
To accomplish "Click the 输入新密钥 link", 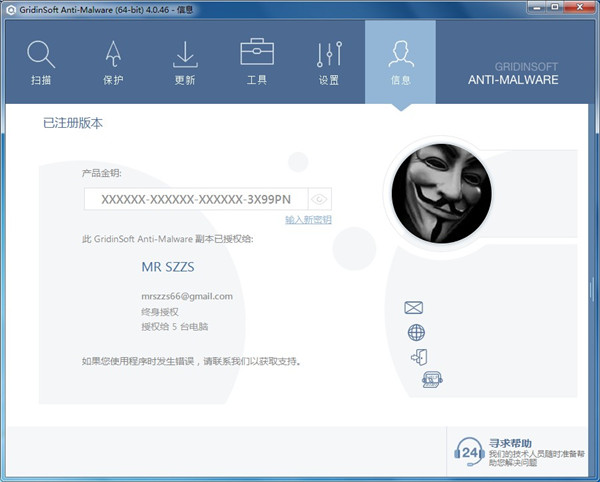I will click(x=308, y=220).
